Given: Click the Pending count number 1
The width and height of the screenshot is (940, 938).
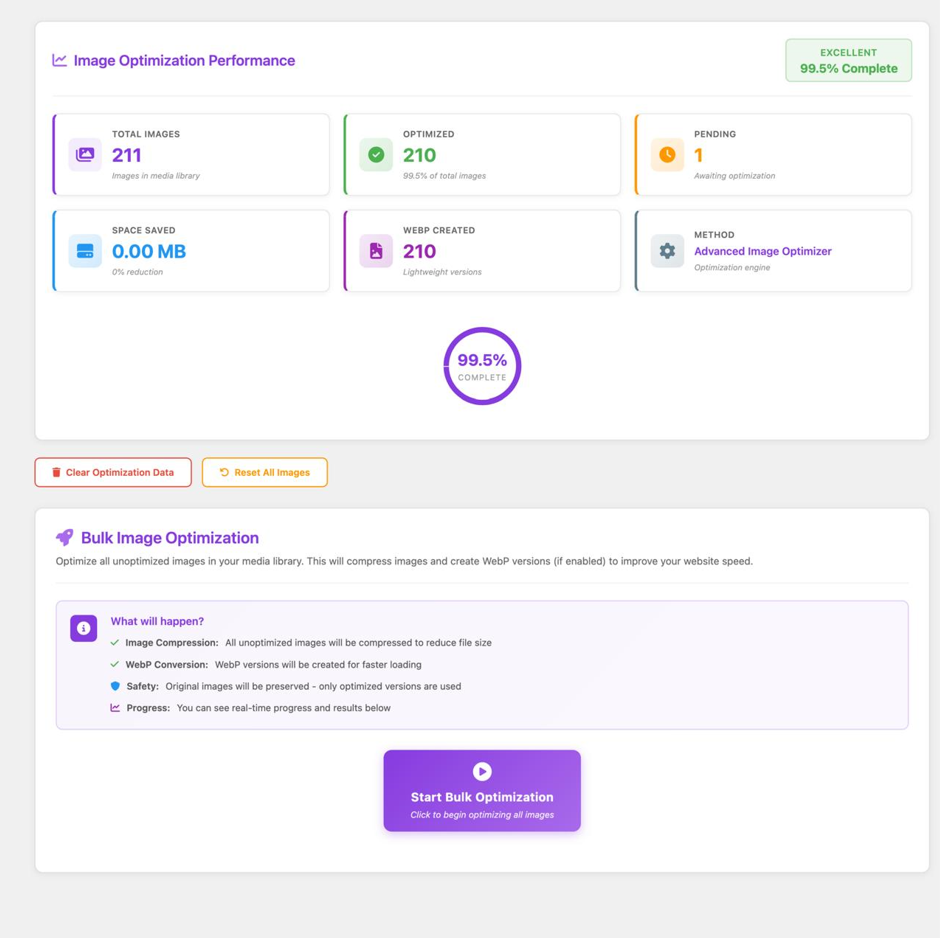Looking at the screenshot, I should pyautogui.click(x=698, y=155).
